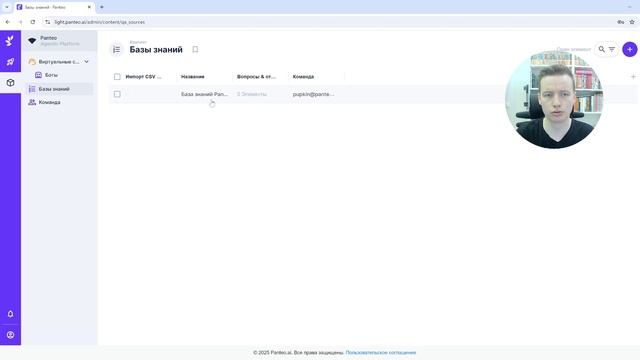The width and height of the screenshot is (640, 360).
Task: Open the Panteo workspace switcher
Action: pyautogui.click(x=60, y=40)
